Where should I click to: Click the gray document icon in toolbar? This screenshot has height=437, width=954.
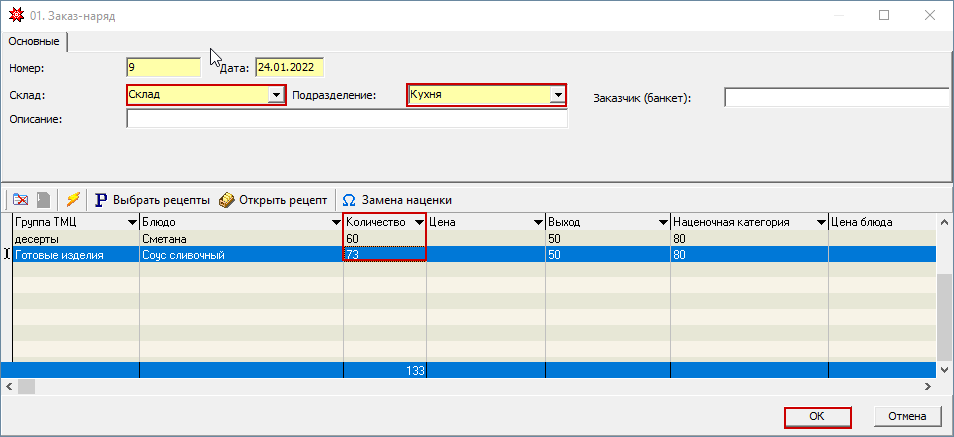[43, 199]
